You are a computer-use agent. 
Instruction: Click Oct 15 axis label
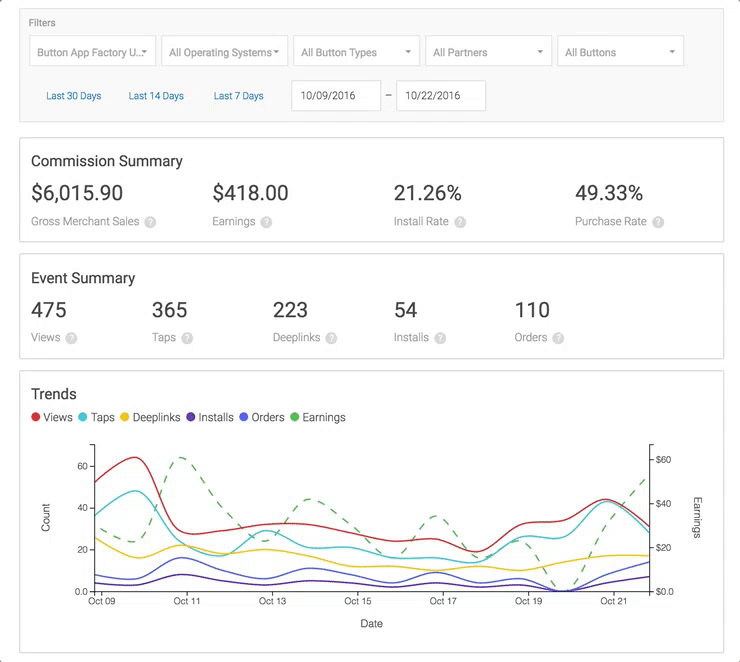click(x=358, y=601)
